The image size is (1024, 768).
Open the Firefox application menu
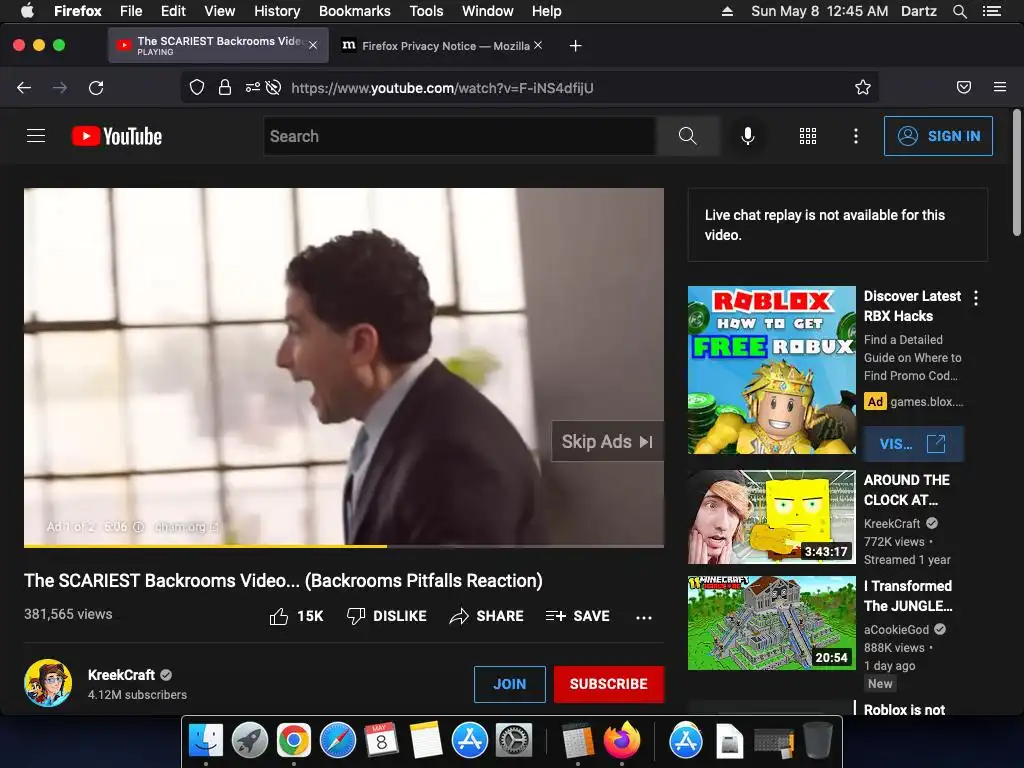pos(1000,87)
